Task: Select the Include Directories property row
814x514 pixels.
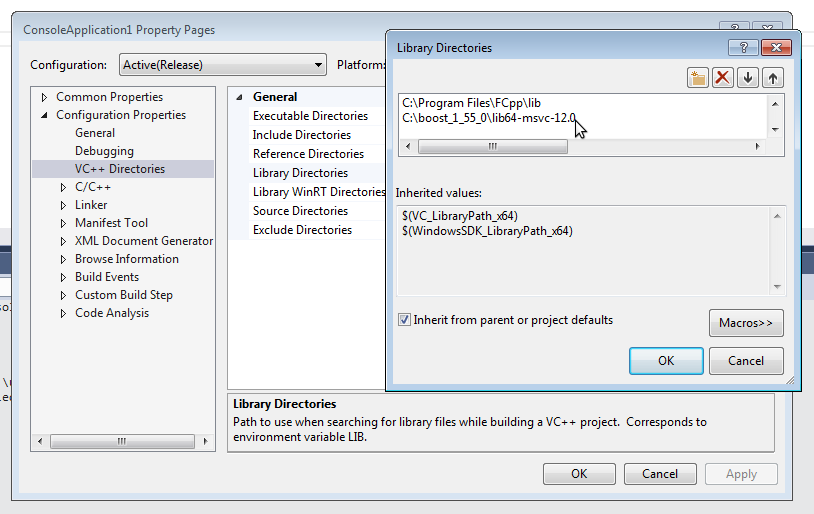Action: (301, 135)
